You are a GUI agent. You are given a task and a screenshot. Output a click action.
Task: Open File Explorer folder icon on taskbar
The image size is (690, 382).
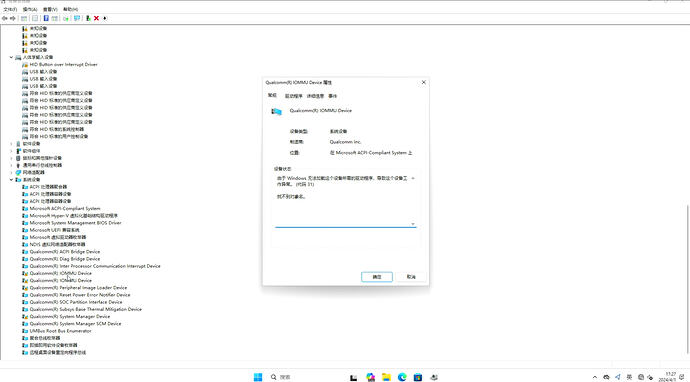[386, 377]
